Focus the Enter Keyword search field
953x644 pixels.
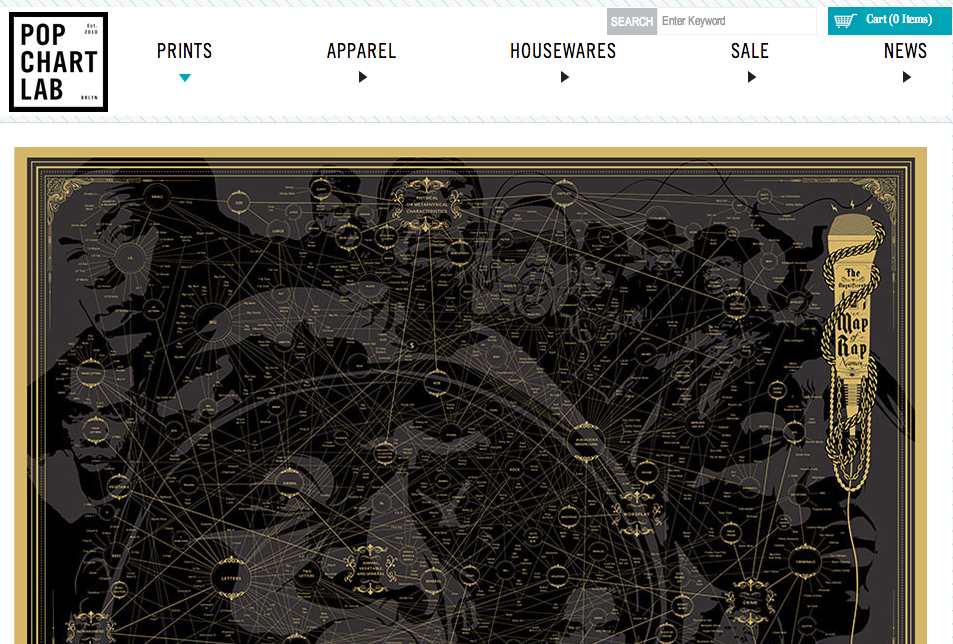737,21
